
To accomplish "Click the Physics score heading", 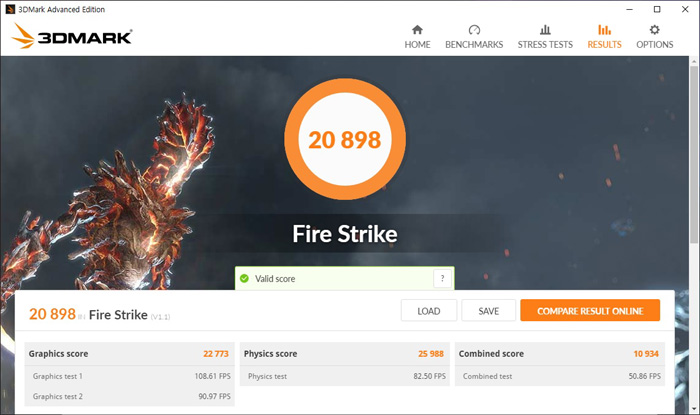I will click(x=271, y=354).
